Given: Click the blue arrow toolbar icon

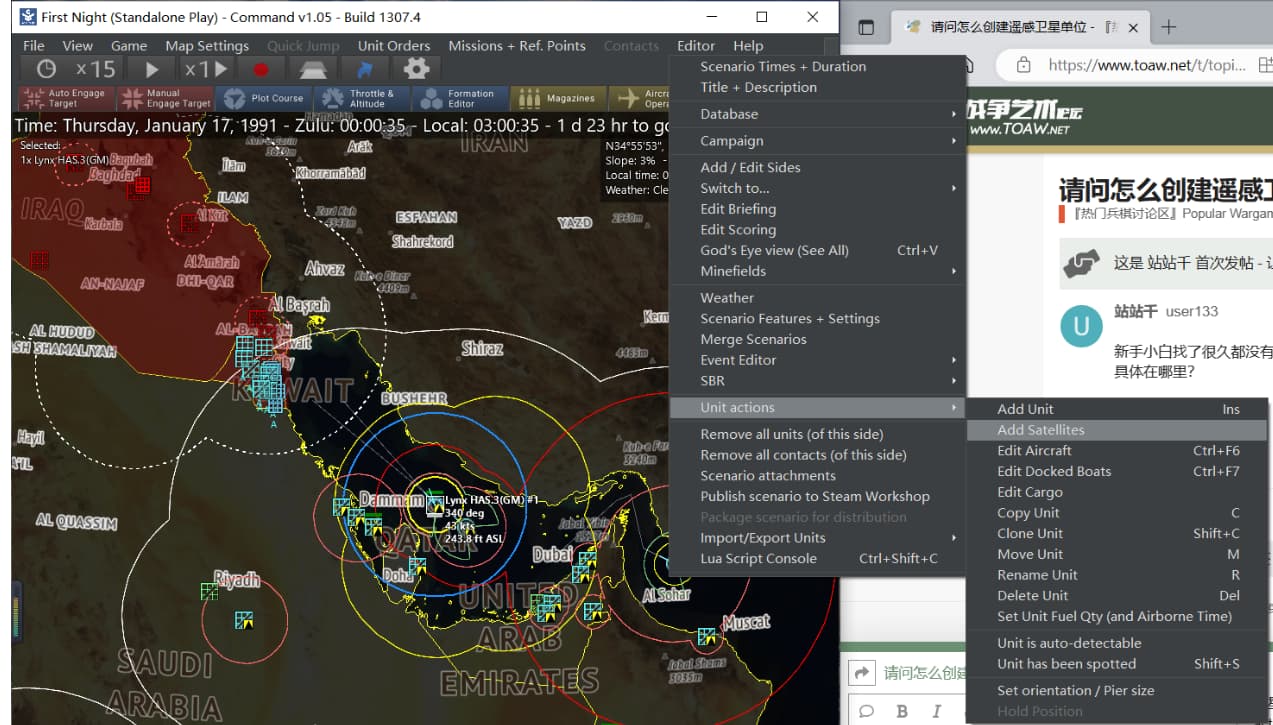Looking at the screenshot, I should (x=365, y=69).
